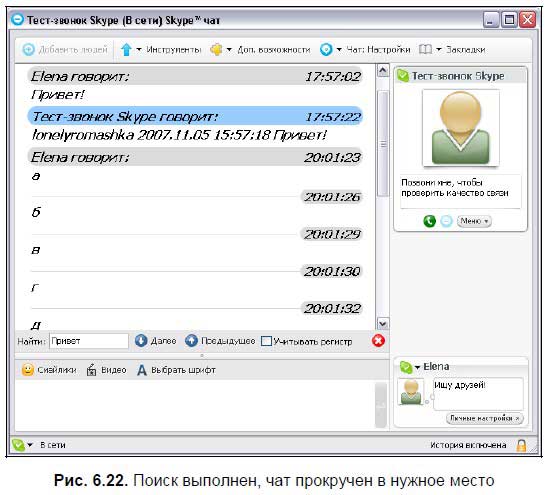
Task: Click the search text field containing Привет
Action: click(89, 341)
